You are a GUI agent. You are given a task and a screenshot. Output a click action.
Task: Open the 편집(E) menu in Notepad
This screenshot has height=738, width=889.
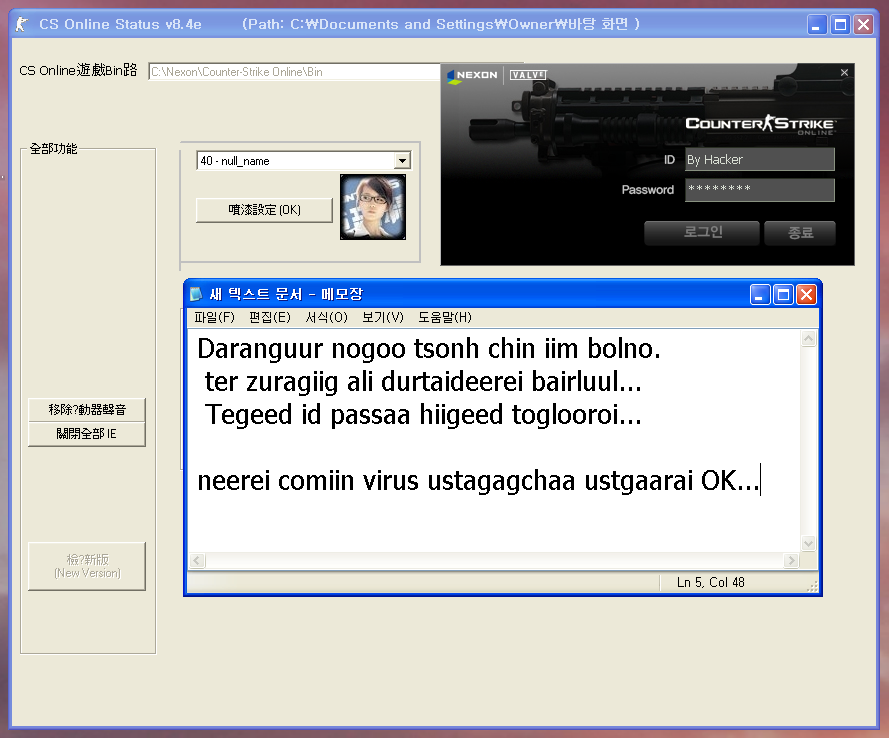coord(270,317)
